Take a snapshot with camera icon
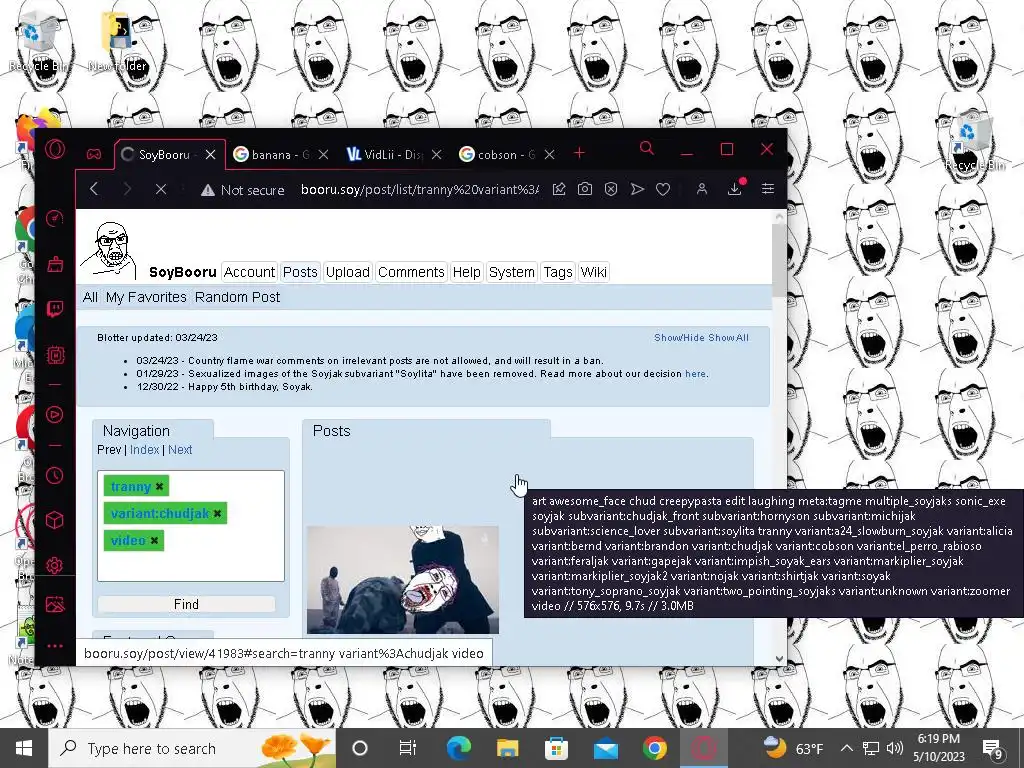Screen dimensions: 1024x768 tap(585, 189)
